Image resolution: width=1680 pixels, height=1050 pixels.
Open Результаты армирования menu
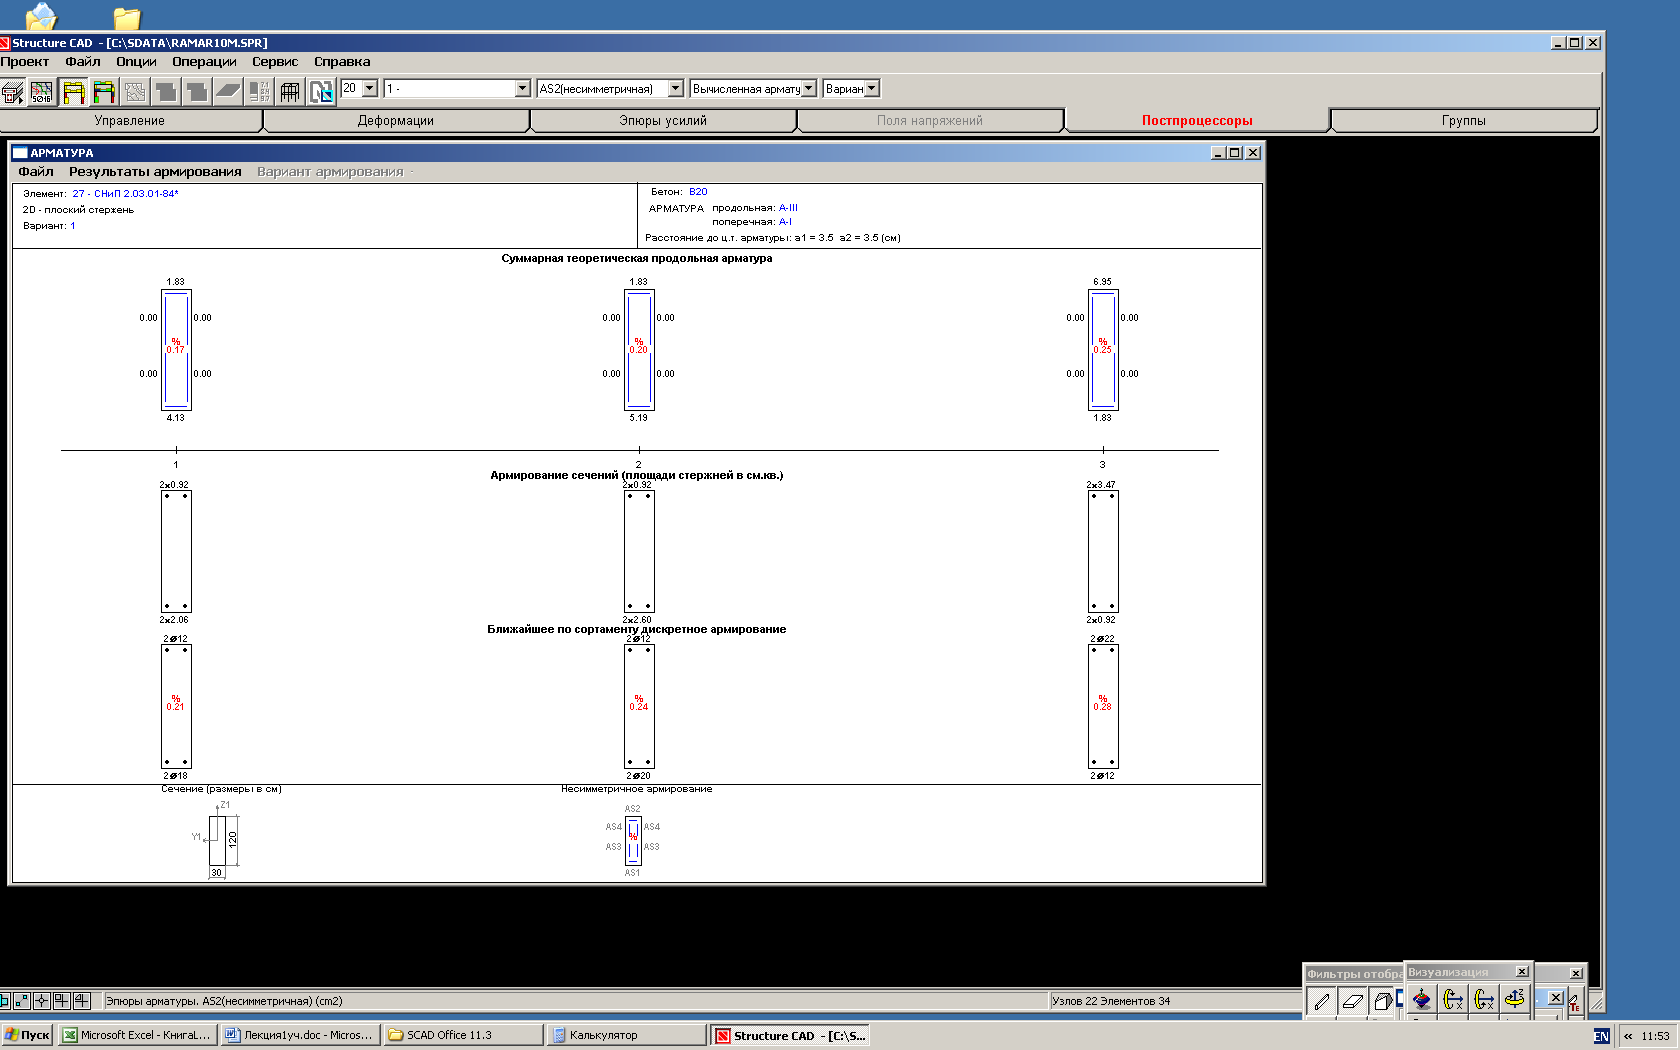coord(155,172)
